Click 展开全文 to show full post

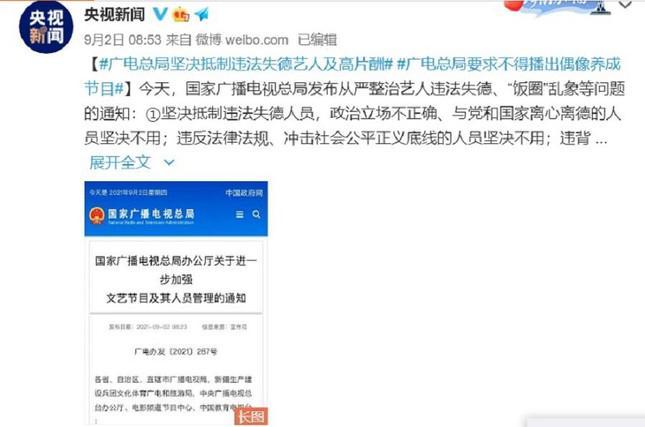[120, 162]
